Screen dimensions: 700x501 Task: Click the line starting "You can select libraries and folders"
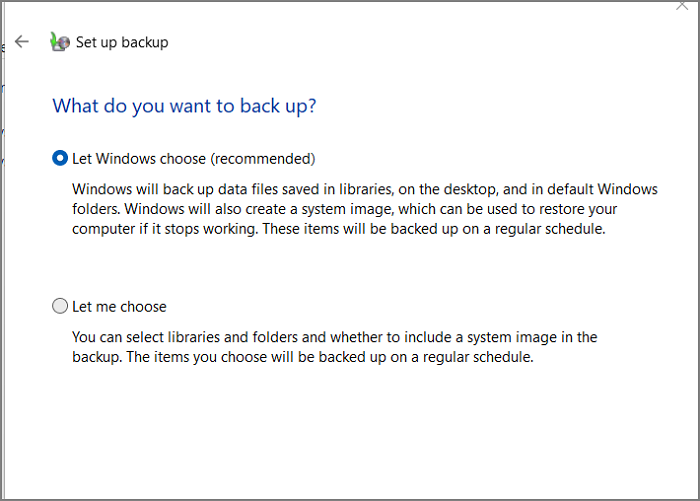pos(335,337)
